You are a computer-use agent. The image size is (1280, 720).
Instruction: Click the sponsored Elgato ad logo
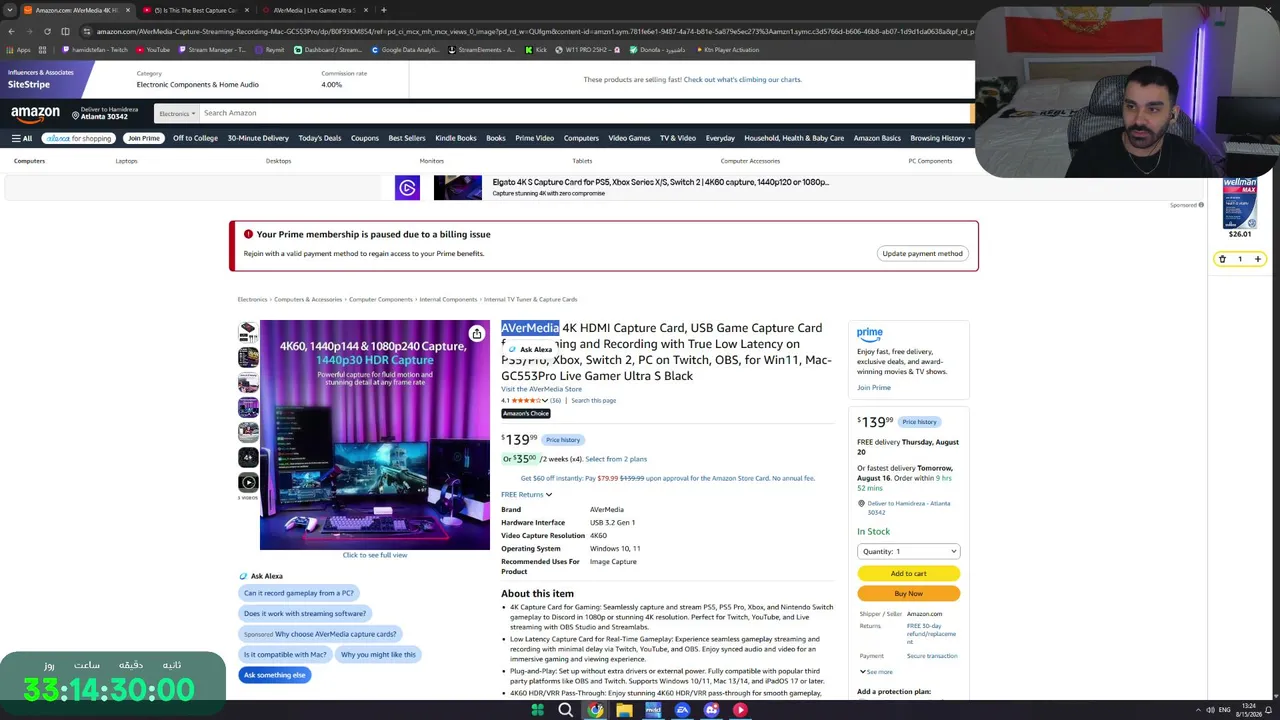click(407, 187)
